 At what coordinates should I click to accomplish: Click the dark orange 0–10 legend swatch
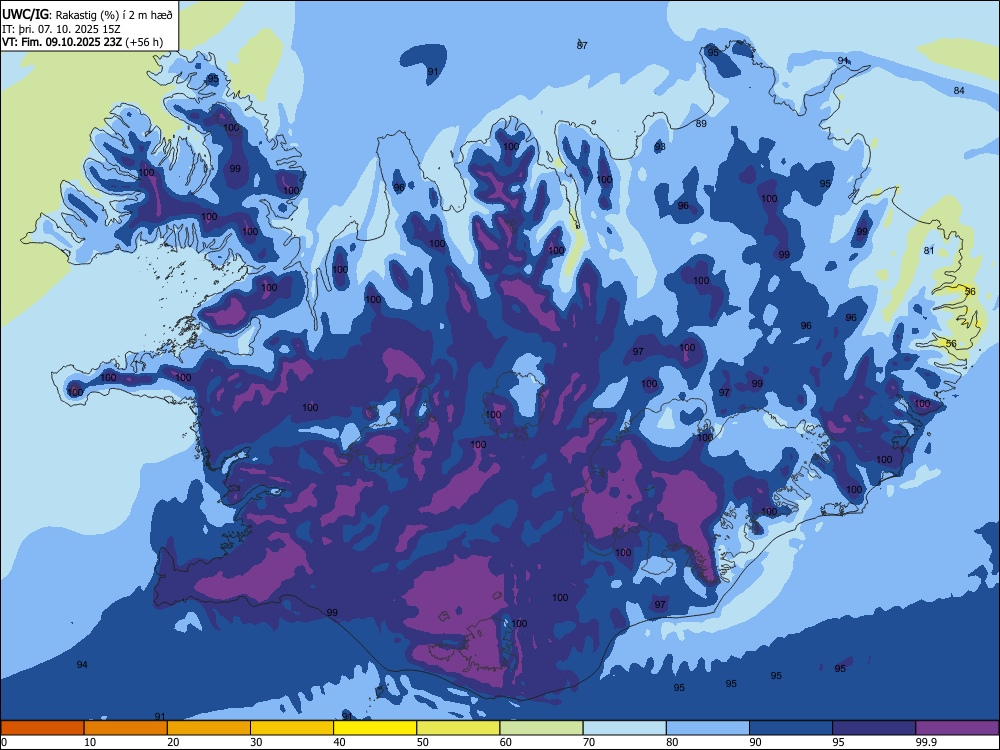click(42, 728)
